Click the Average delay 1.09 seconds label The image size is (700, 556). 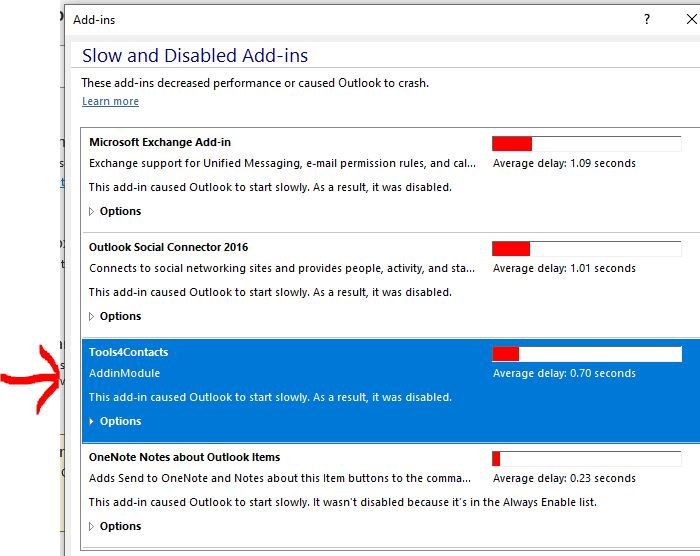coord(564,163)
